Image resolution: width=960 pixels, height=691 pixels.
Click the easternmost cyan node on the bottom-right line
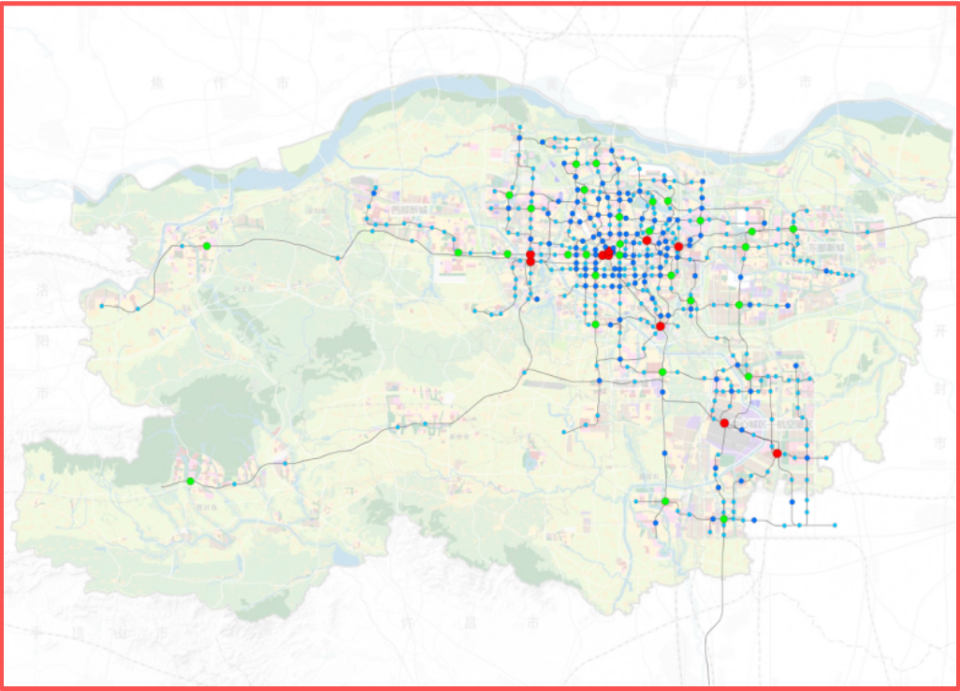(835, 525)
